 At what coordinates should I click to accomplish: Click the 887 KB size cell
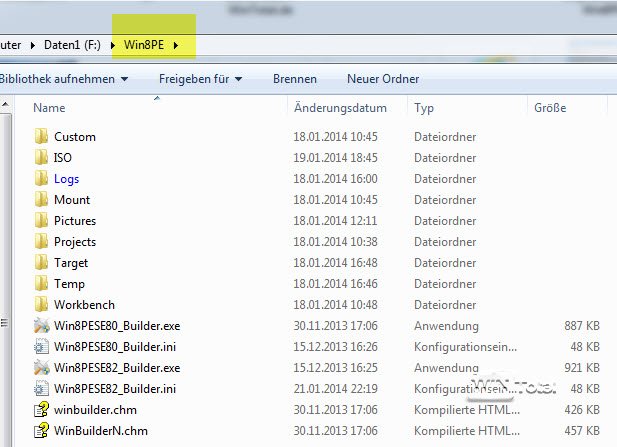point(582,326)
